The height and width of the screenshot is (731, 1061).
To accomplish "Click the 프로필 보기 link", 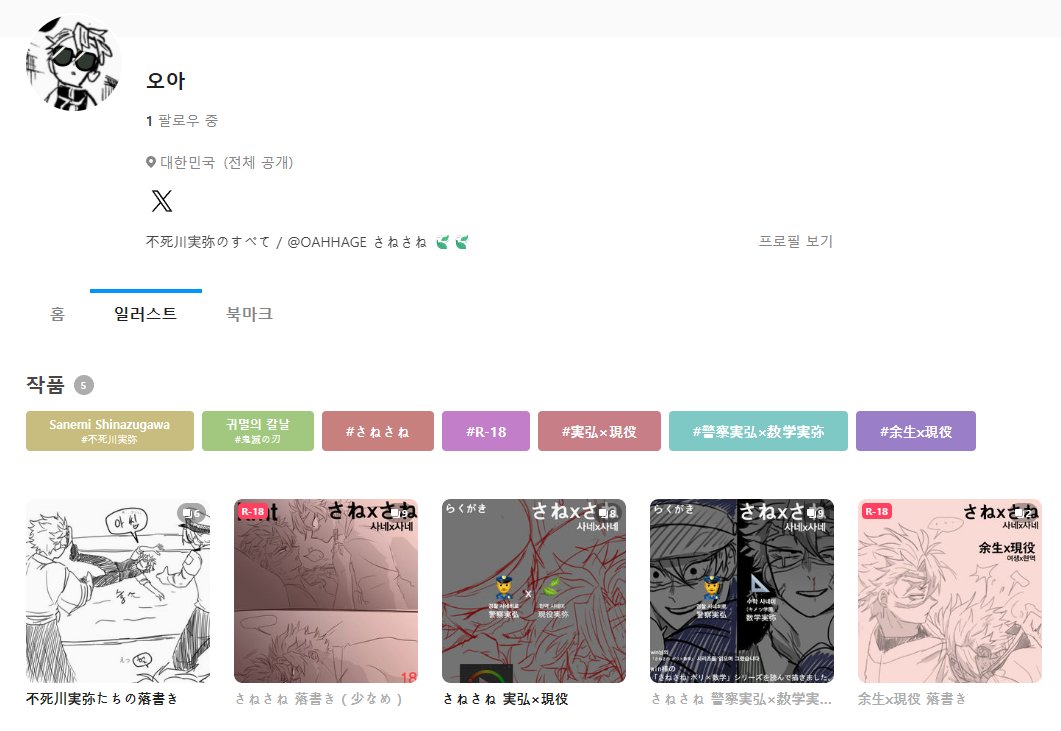I will [796, 241].
